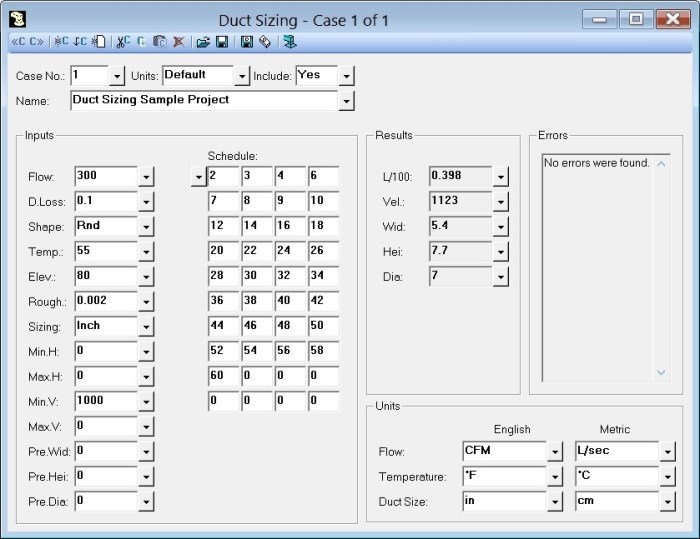Click schedule cell with value 14
The width and height of the screenshot is (700, 539).
pos(257,226)
